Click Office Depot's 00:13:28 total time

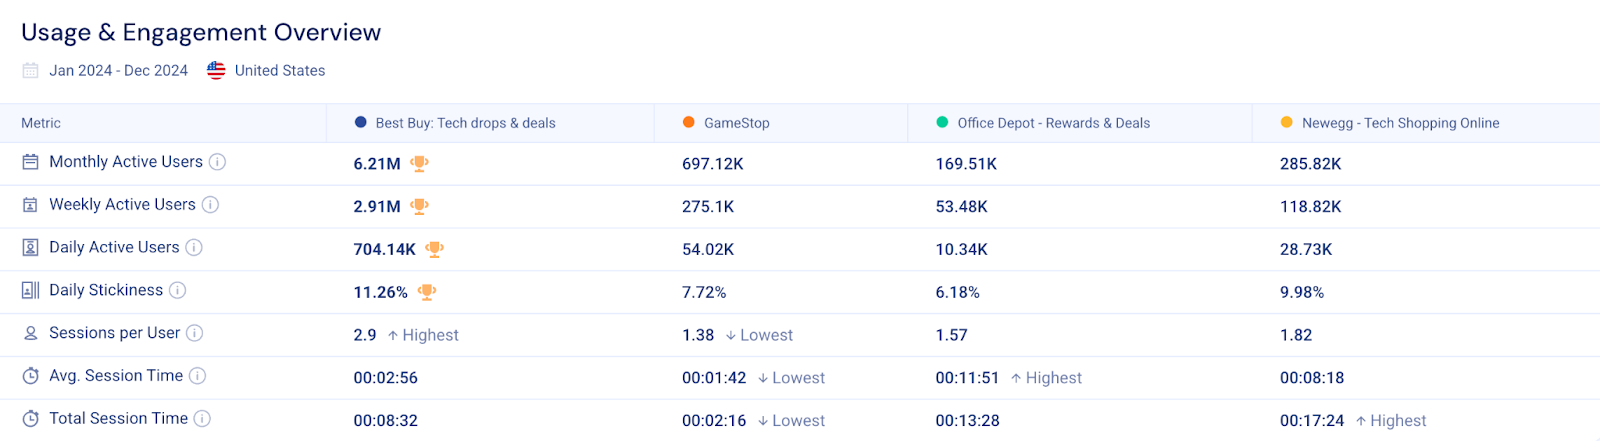(x=968, y=422)
